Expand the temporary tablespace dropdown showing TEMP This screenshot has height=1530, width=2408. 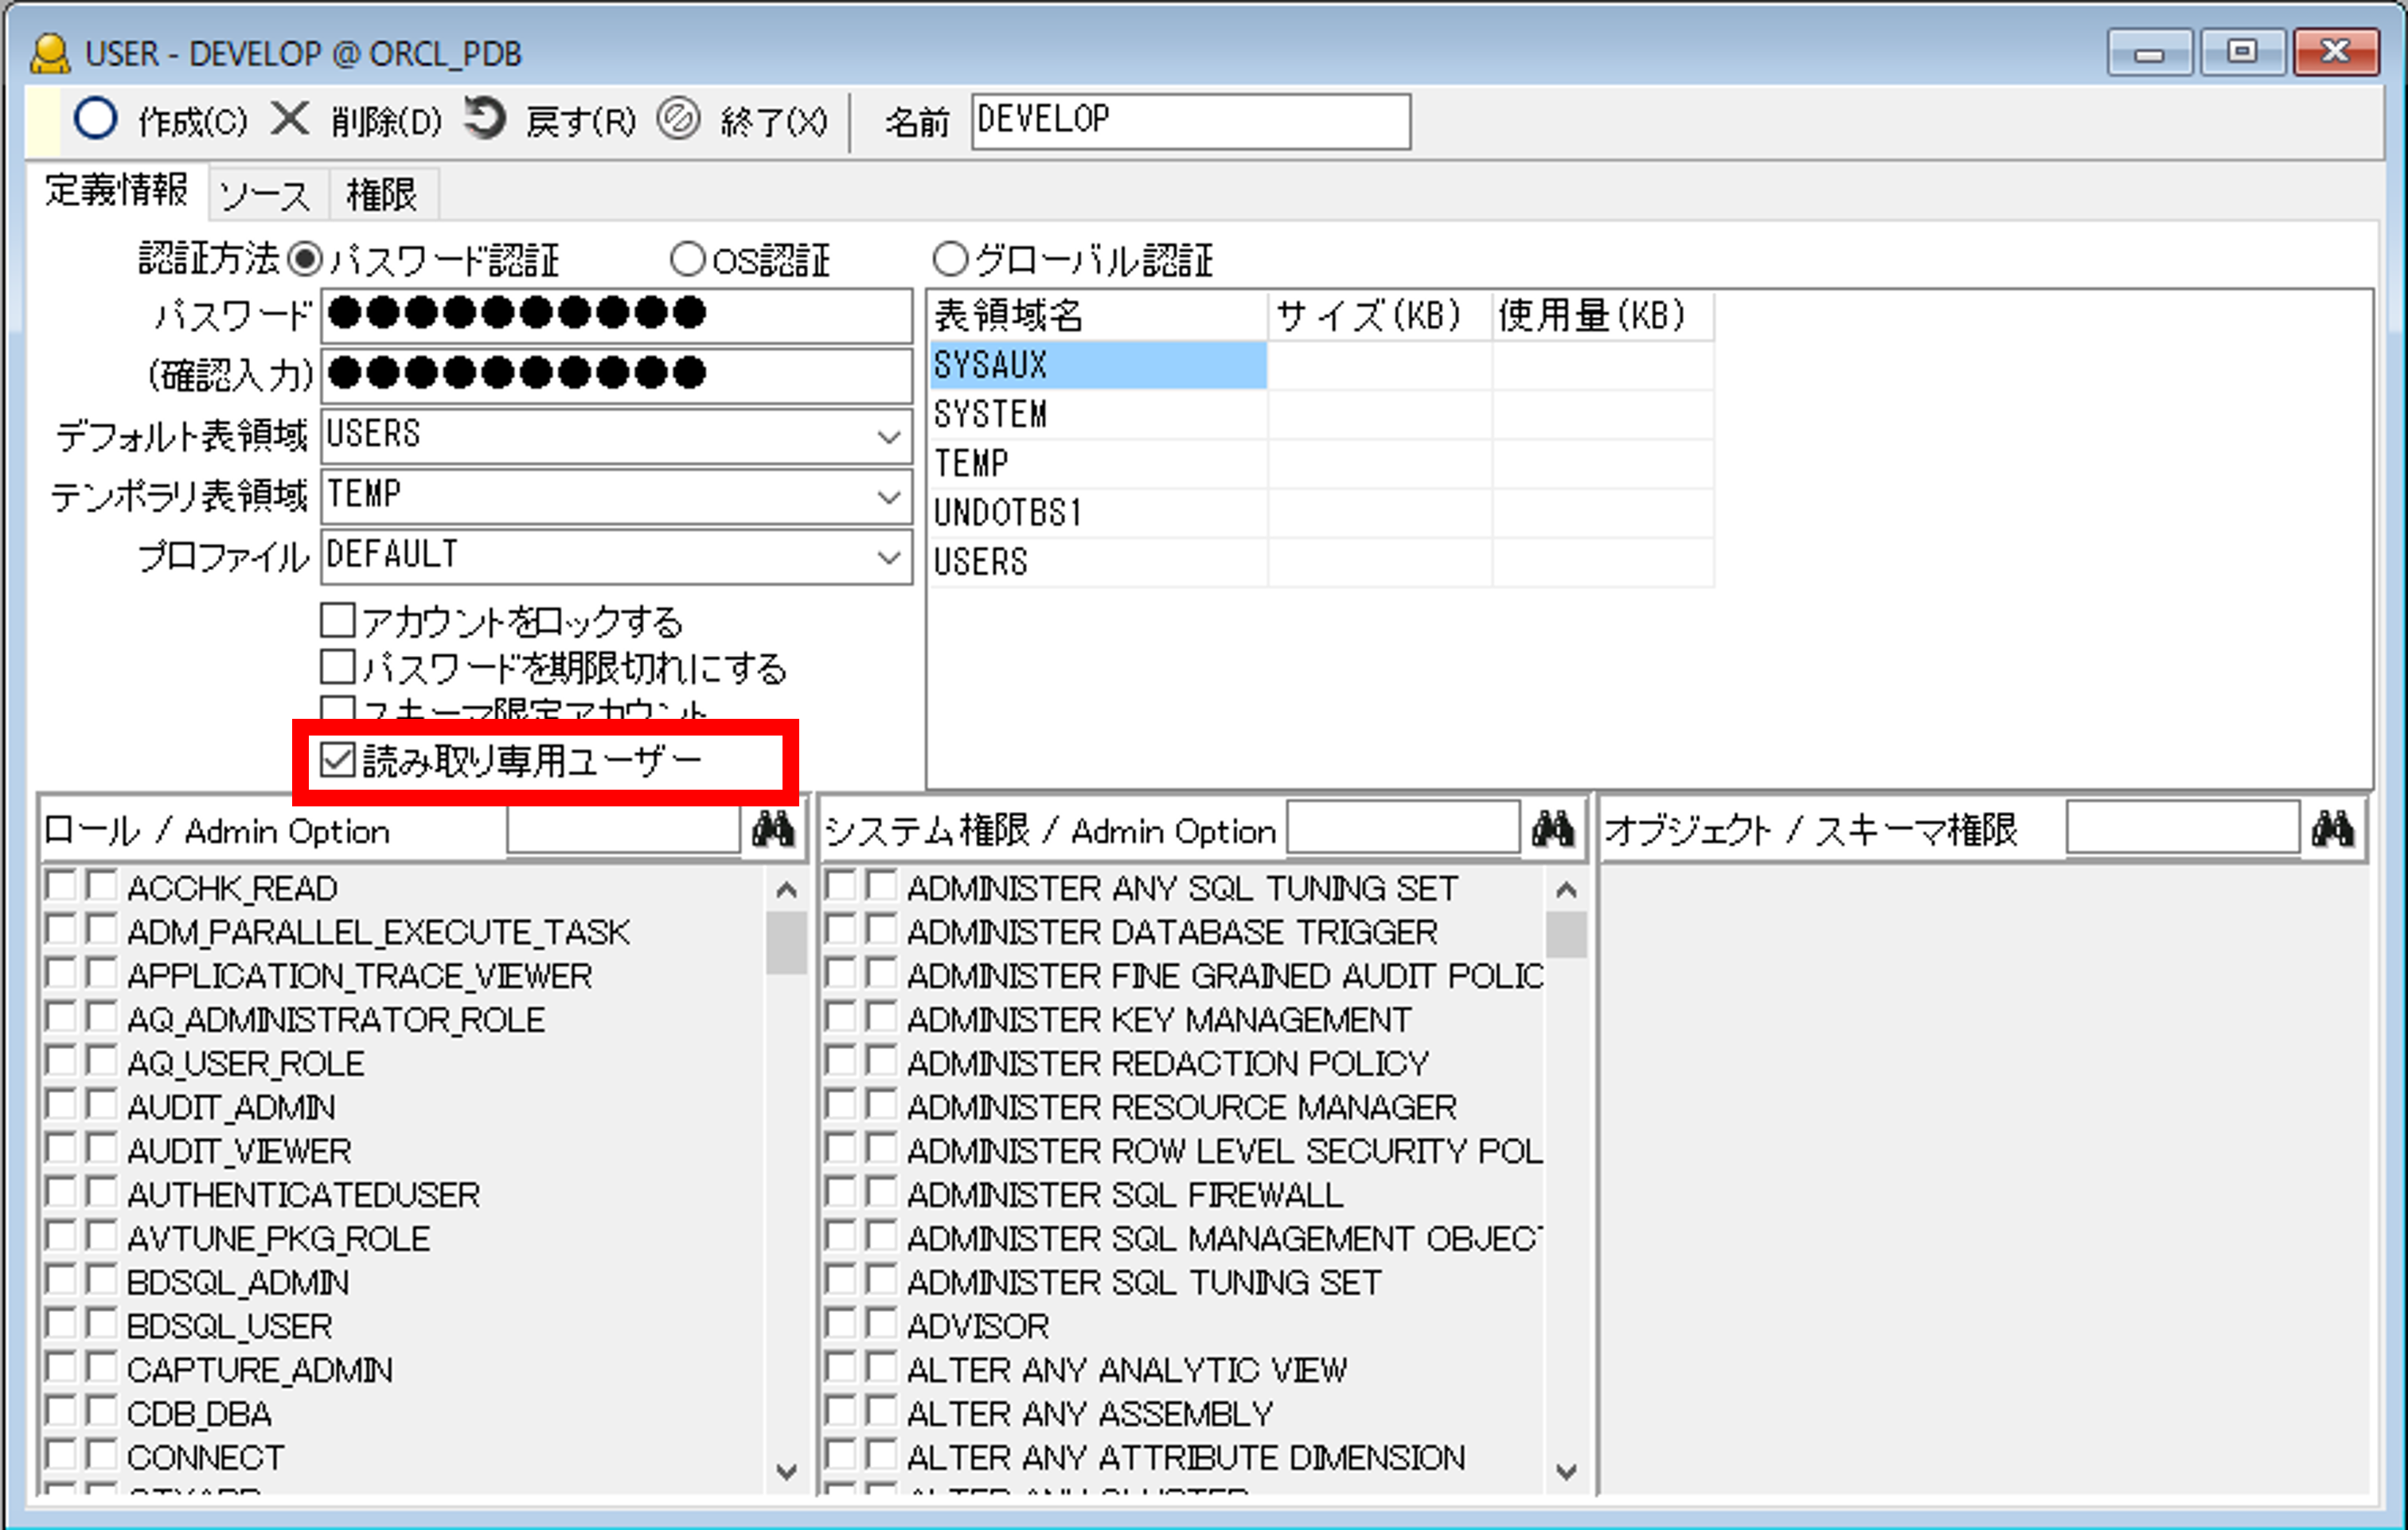(888, 497)
